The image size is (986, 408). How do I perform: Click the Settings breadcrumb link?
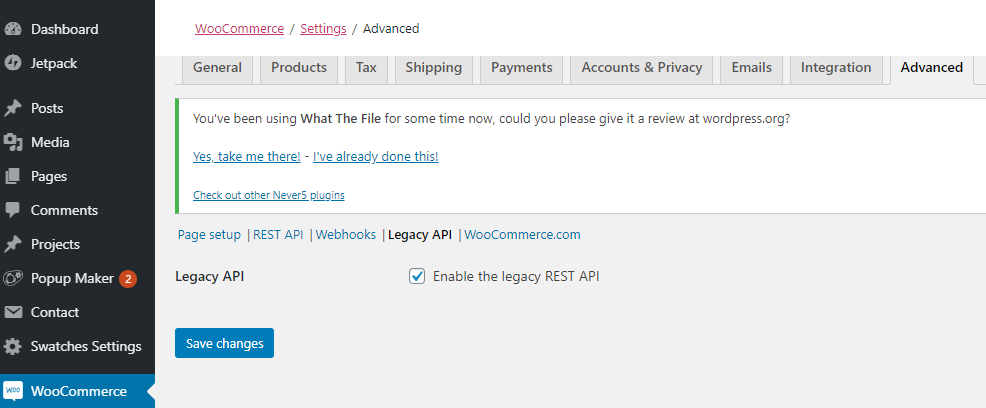pyautogui.click(x=323, y=29)
